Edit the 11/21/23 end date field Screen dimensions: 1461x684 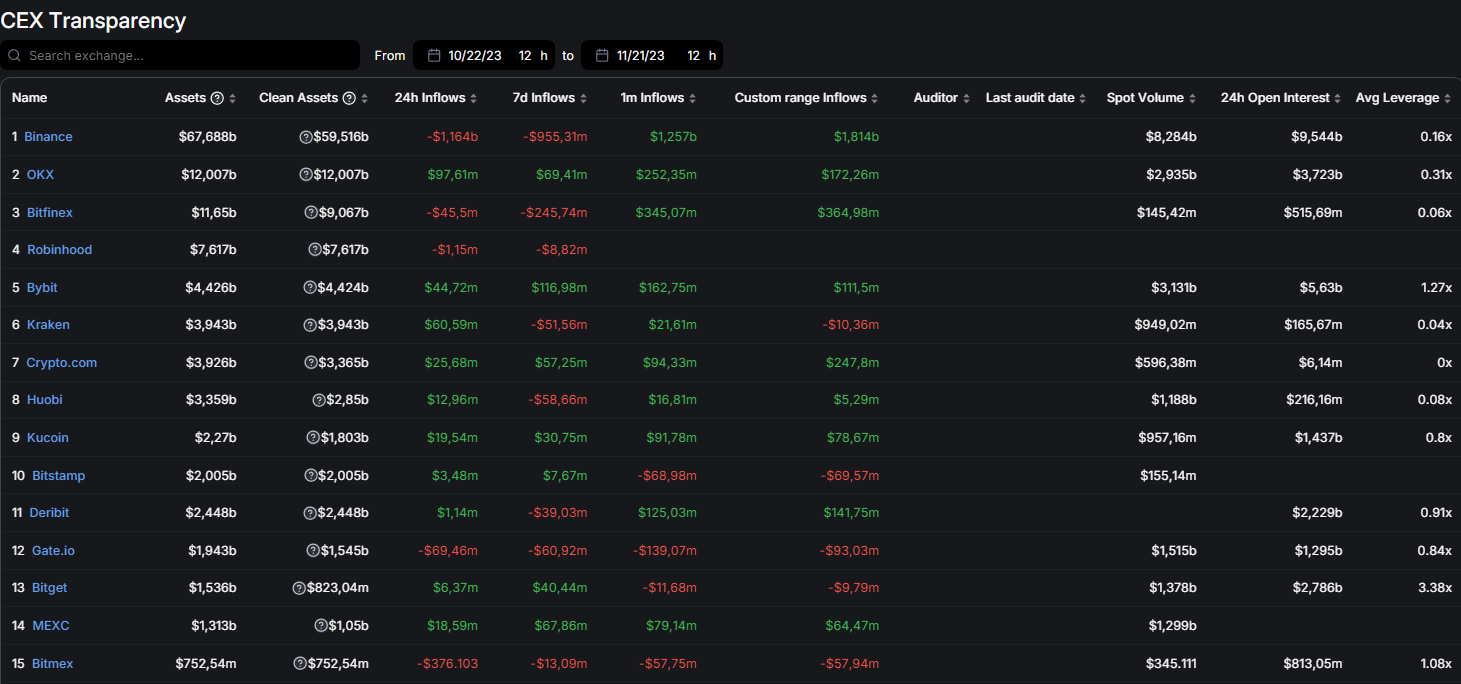[641, 56]
